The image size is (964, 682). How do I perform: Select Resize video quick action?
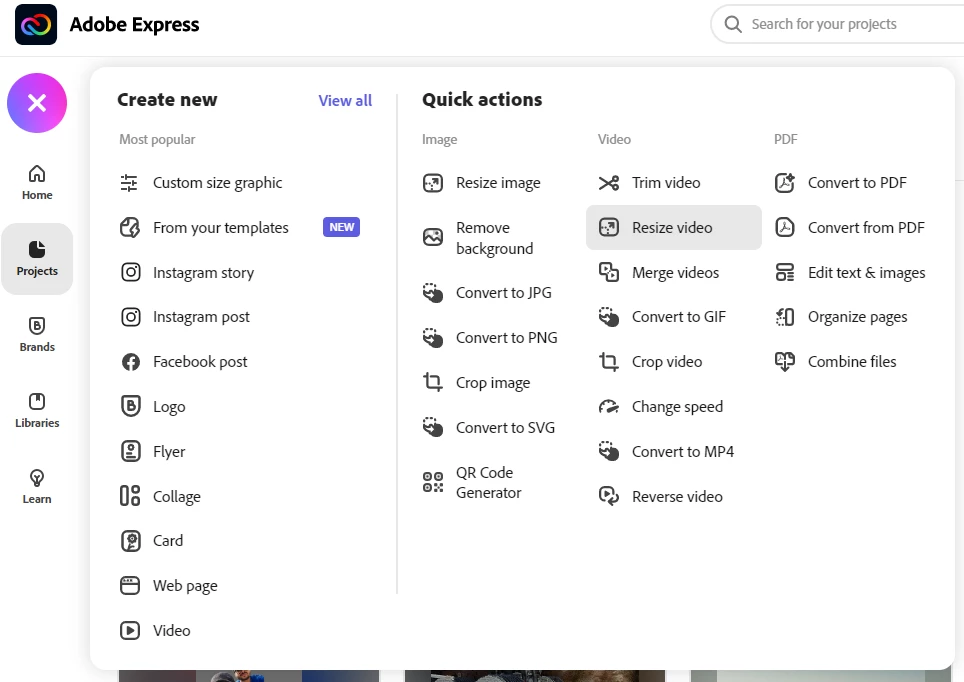[672, 228]
